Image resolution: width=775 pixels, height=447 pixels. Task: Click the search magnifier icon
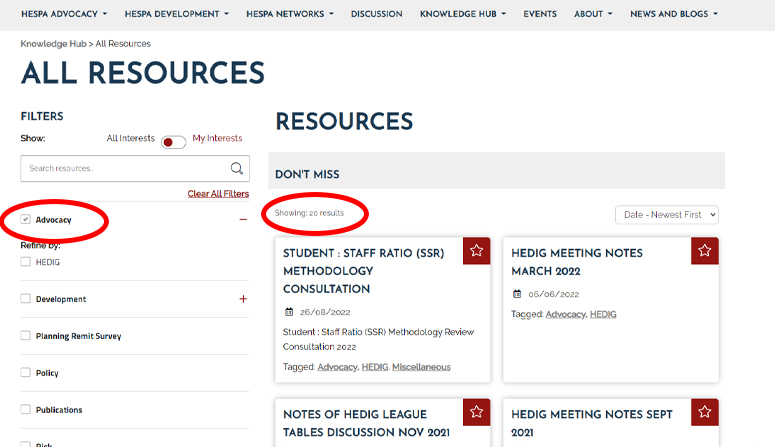tap(237, 169)
